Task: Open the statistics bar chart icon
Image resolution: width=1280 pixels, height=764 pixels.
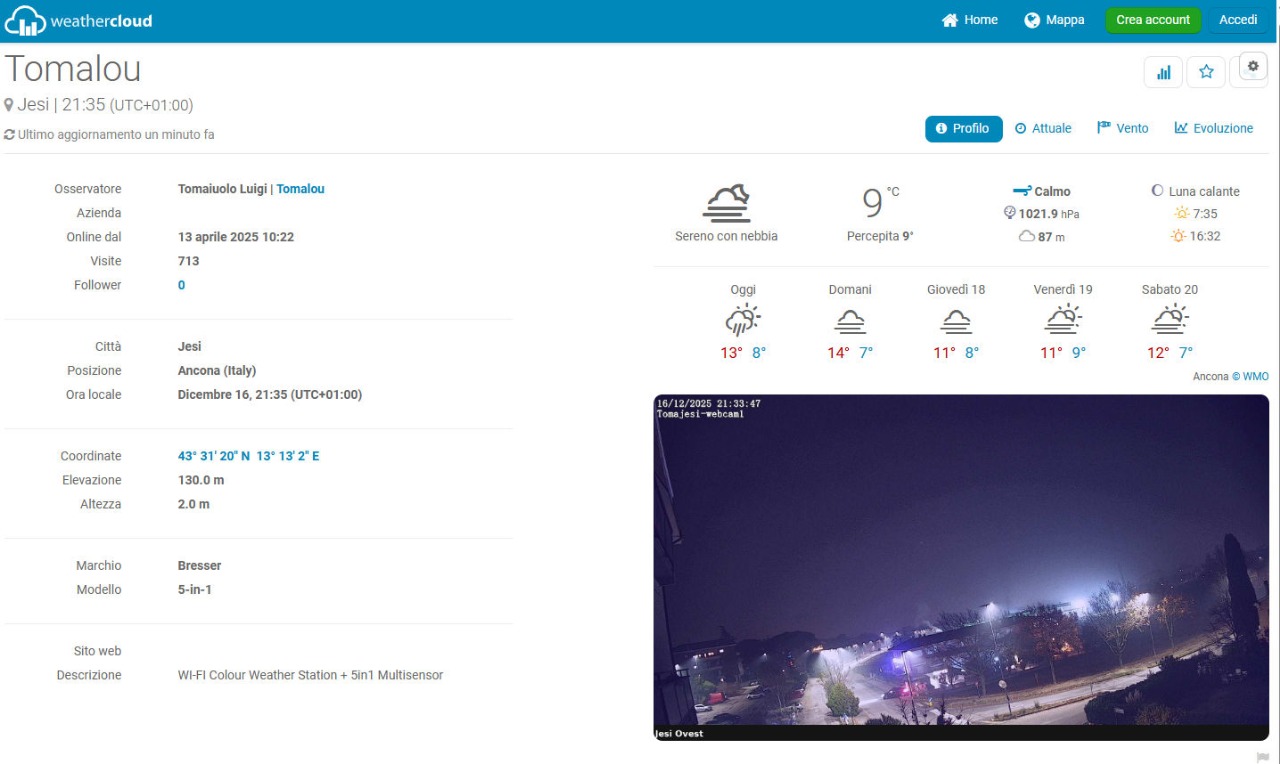Action: click(x=1164, y=72)
